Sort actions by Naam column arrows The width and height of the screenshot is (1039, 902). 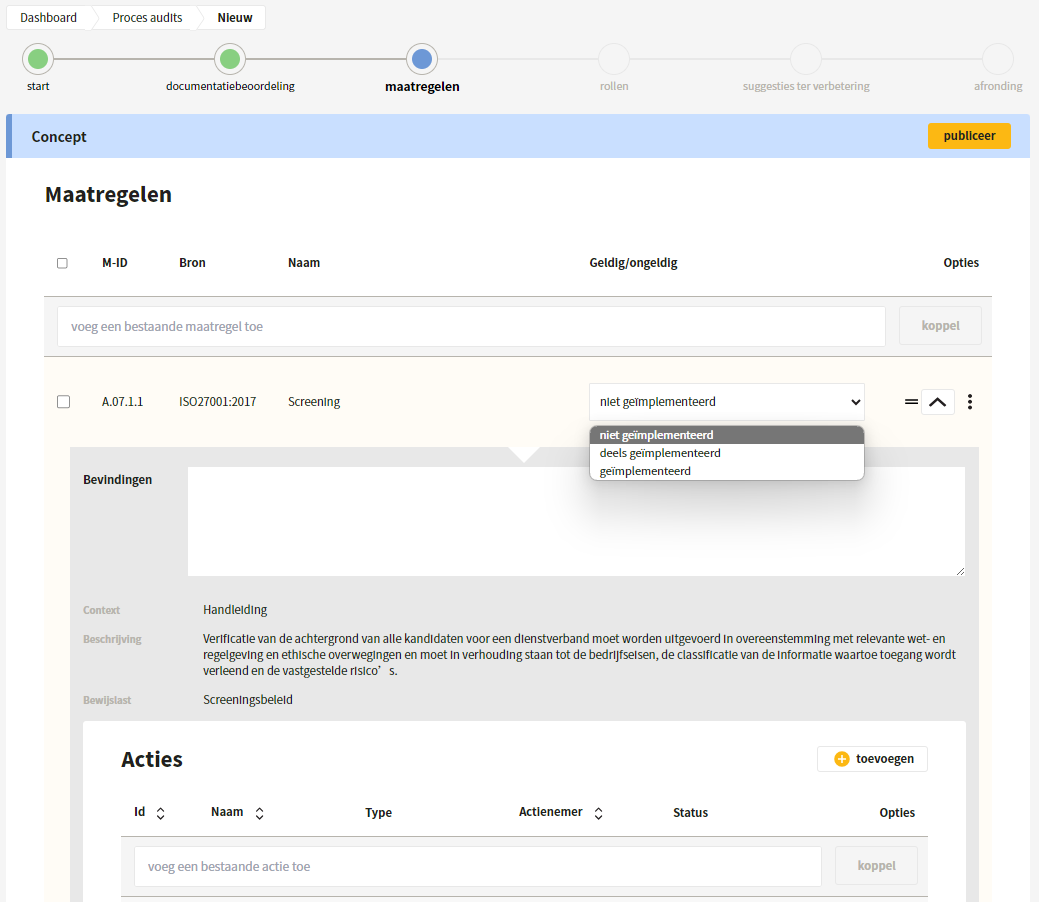point(260,813)
